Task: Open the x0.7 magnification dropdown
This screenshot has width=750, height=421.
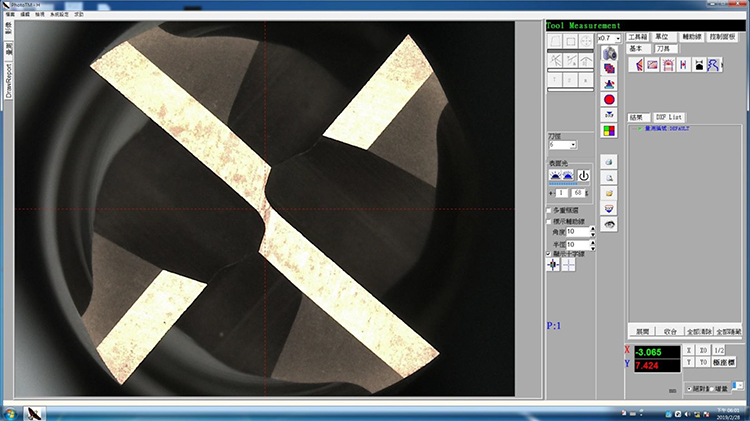Action: click(x=617, y=38)
